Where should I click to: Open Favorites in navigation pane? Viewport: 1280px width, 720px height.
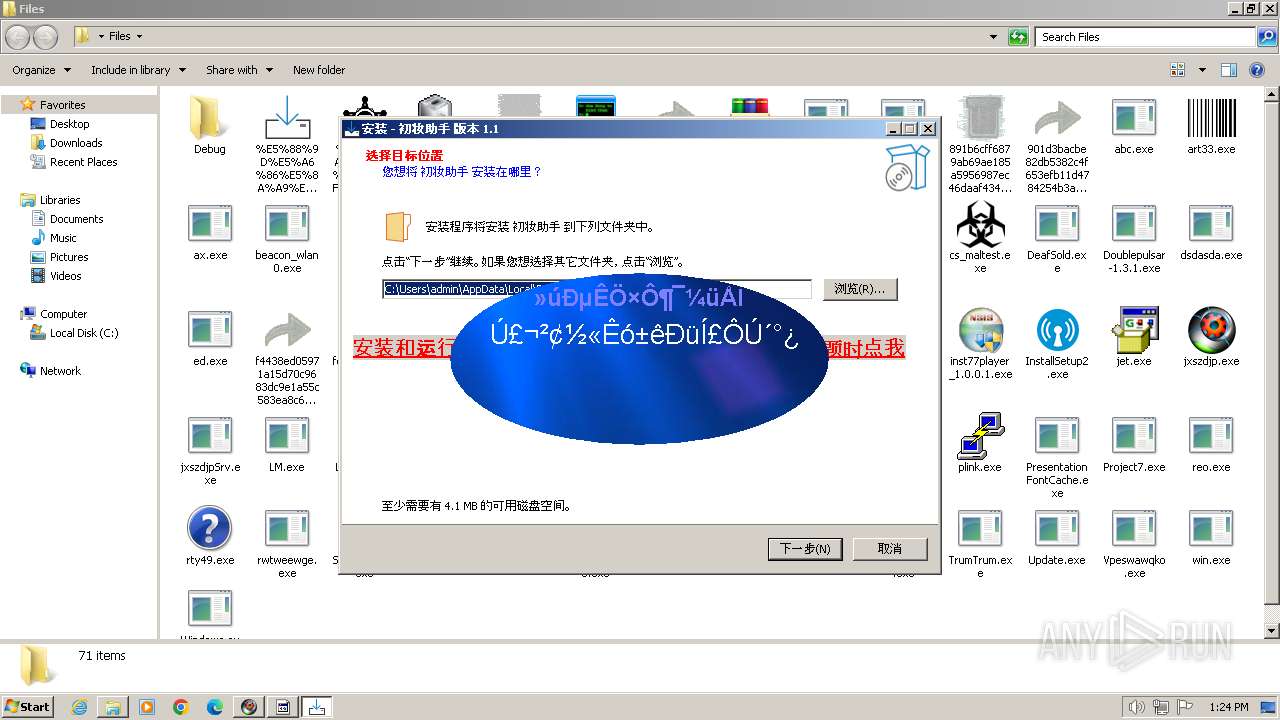click(62, 105)
